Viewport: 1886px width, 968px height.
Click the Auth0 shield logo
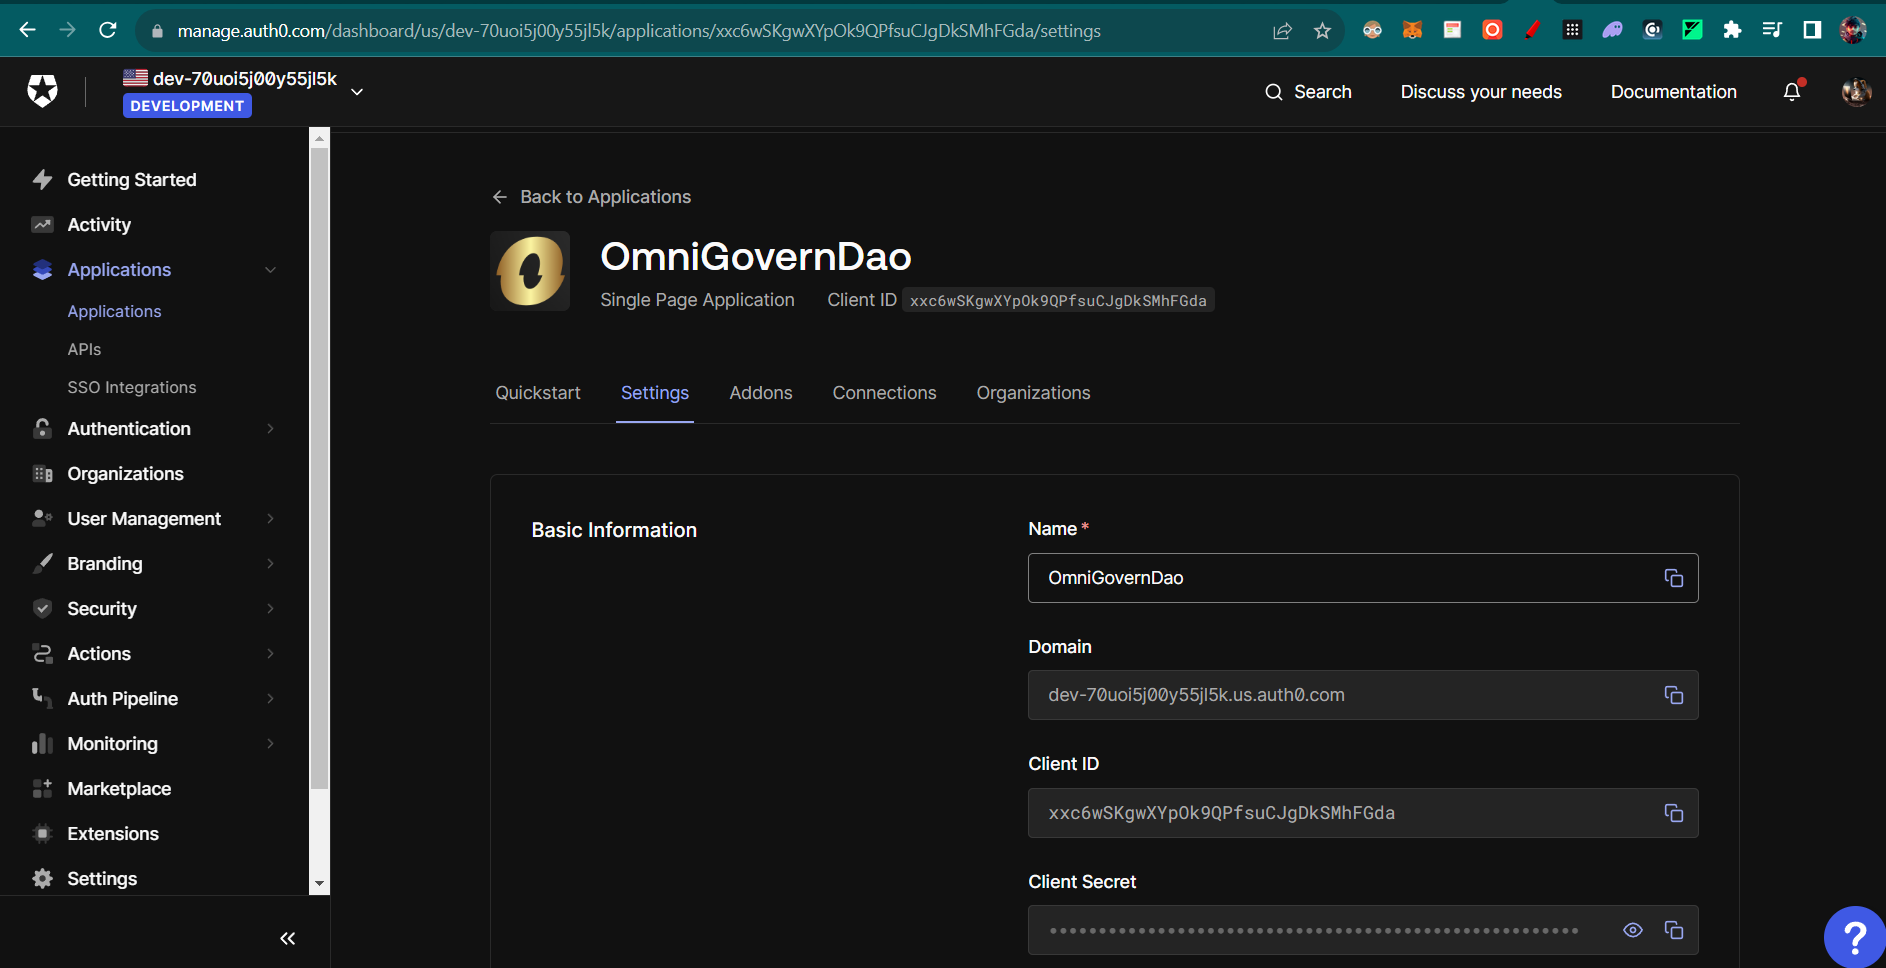click(x=43, y=91)
